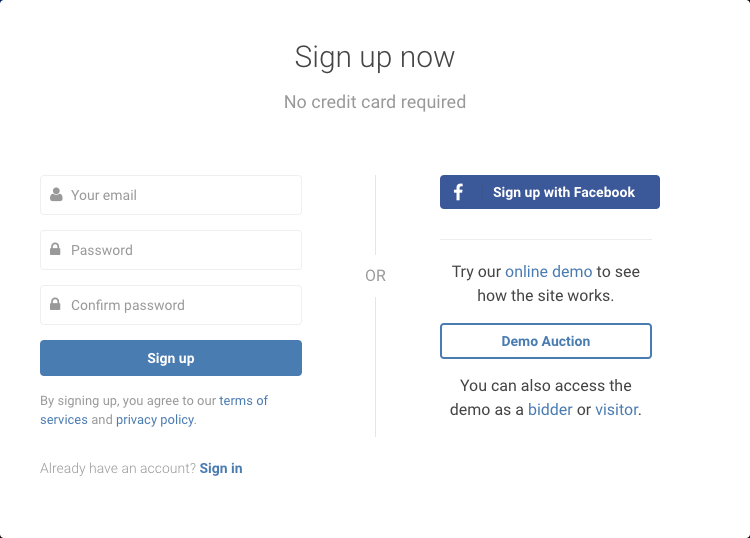Click the lock icon beside Password
Viewport: 750px width, 538px height.
[x=55, y=249]
